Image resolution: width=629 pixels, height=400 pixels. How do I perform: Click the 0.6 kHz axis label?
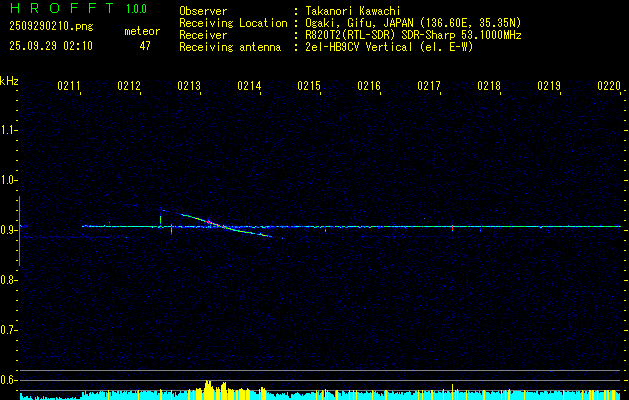8,380
